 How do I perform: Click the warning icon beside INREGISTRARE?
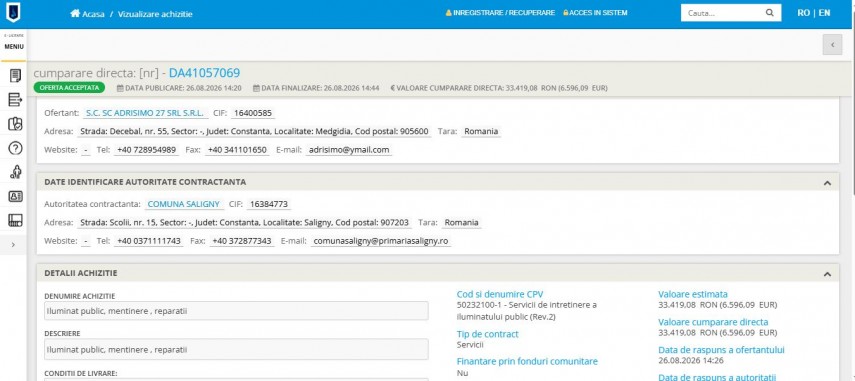pos(448,13)
